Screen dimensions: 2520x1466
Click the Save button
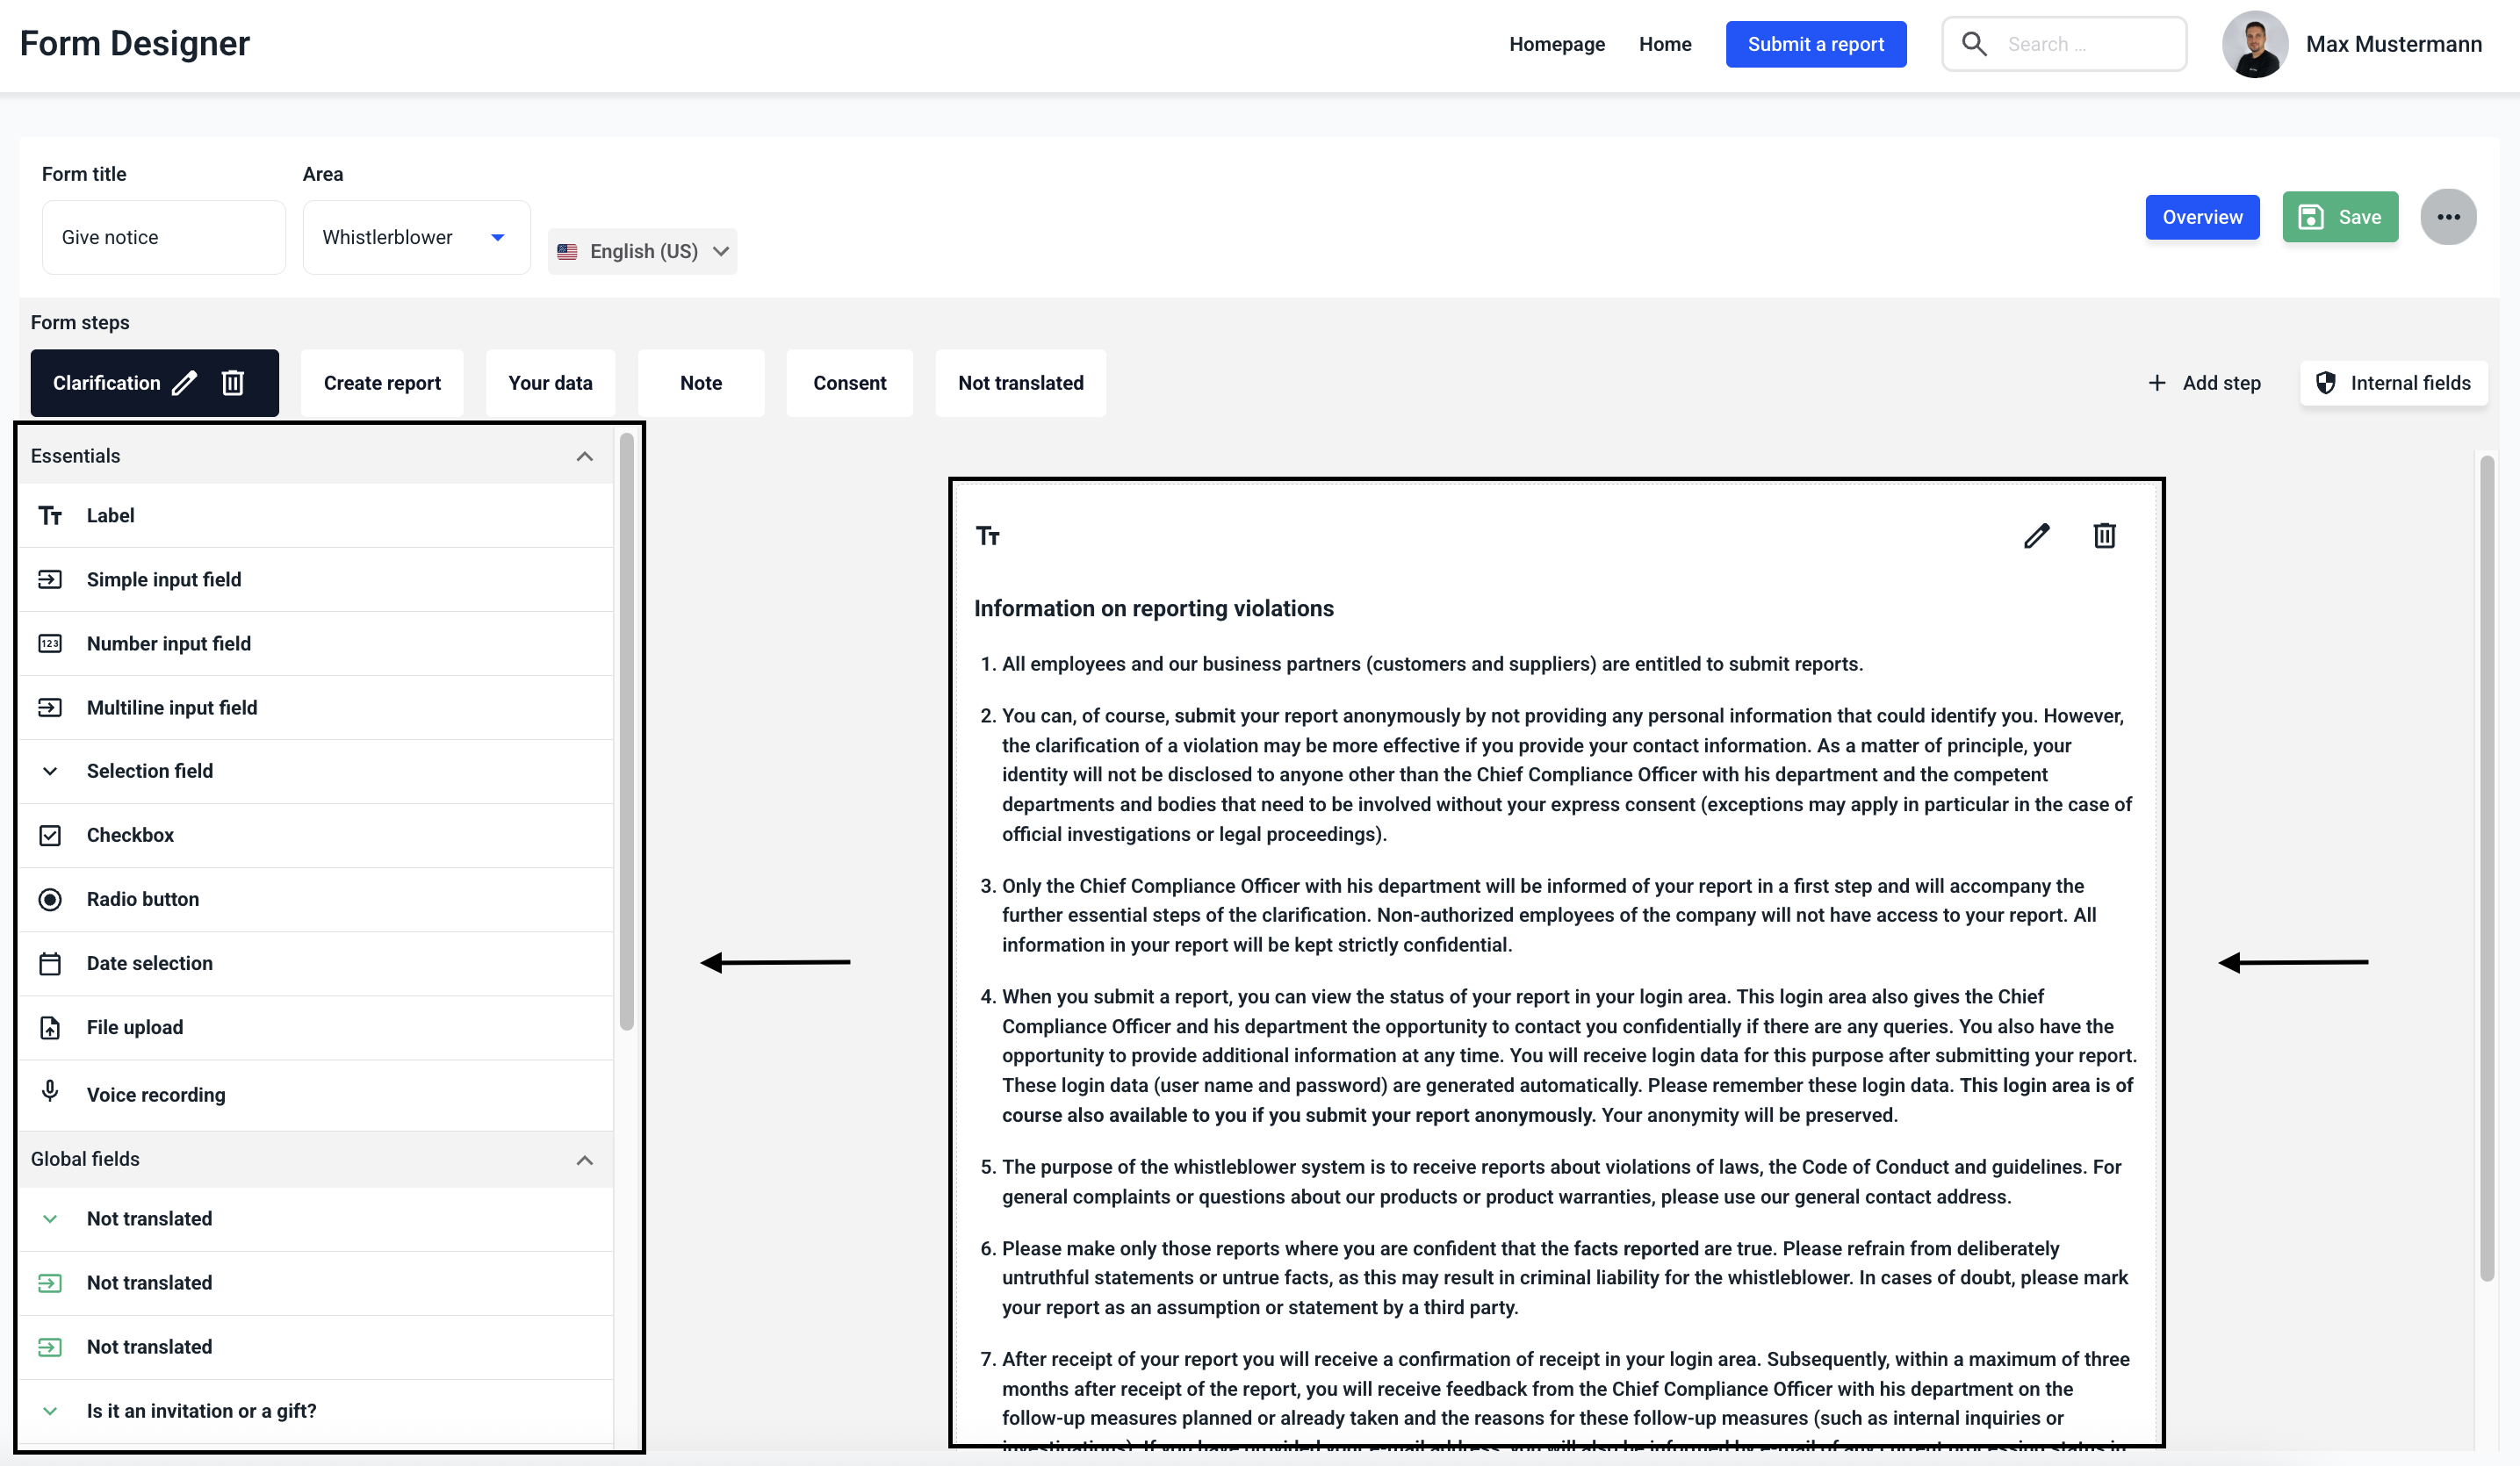click(x=2339, y=217)
